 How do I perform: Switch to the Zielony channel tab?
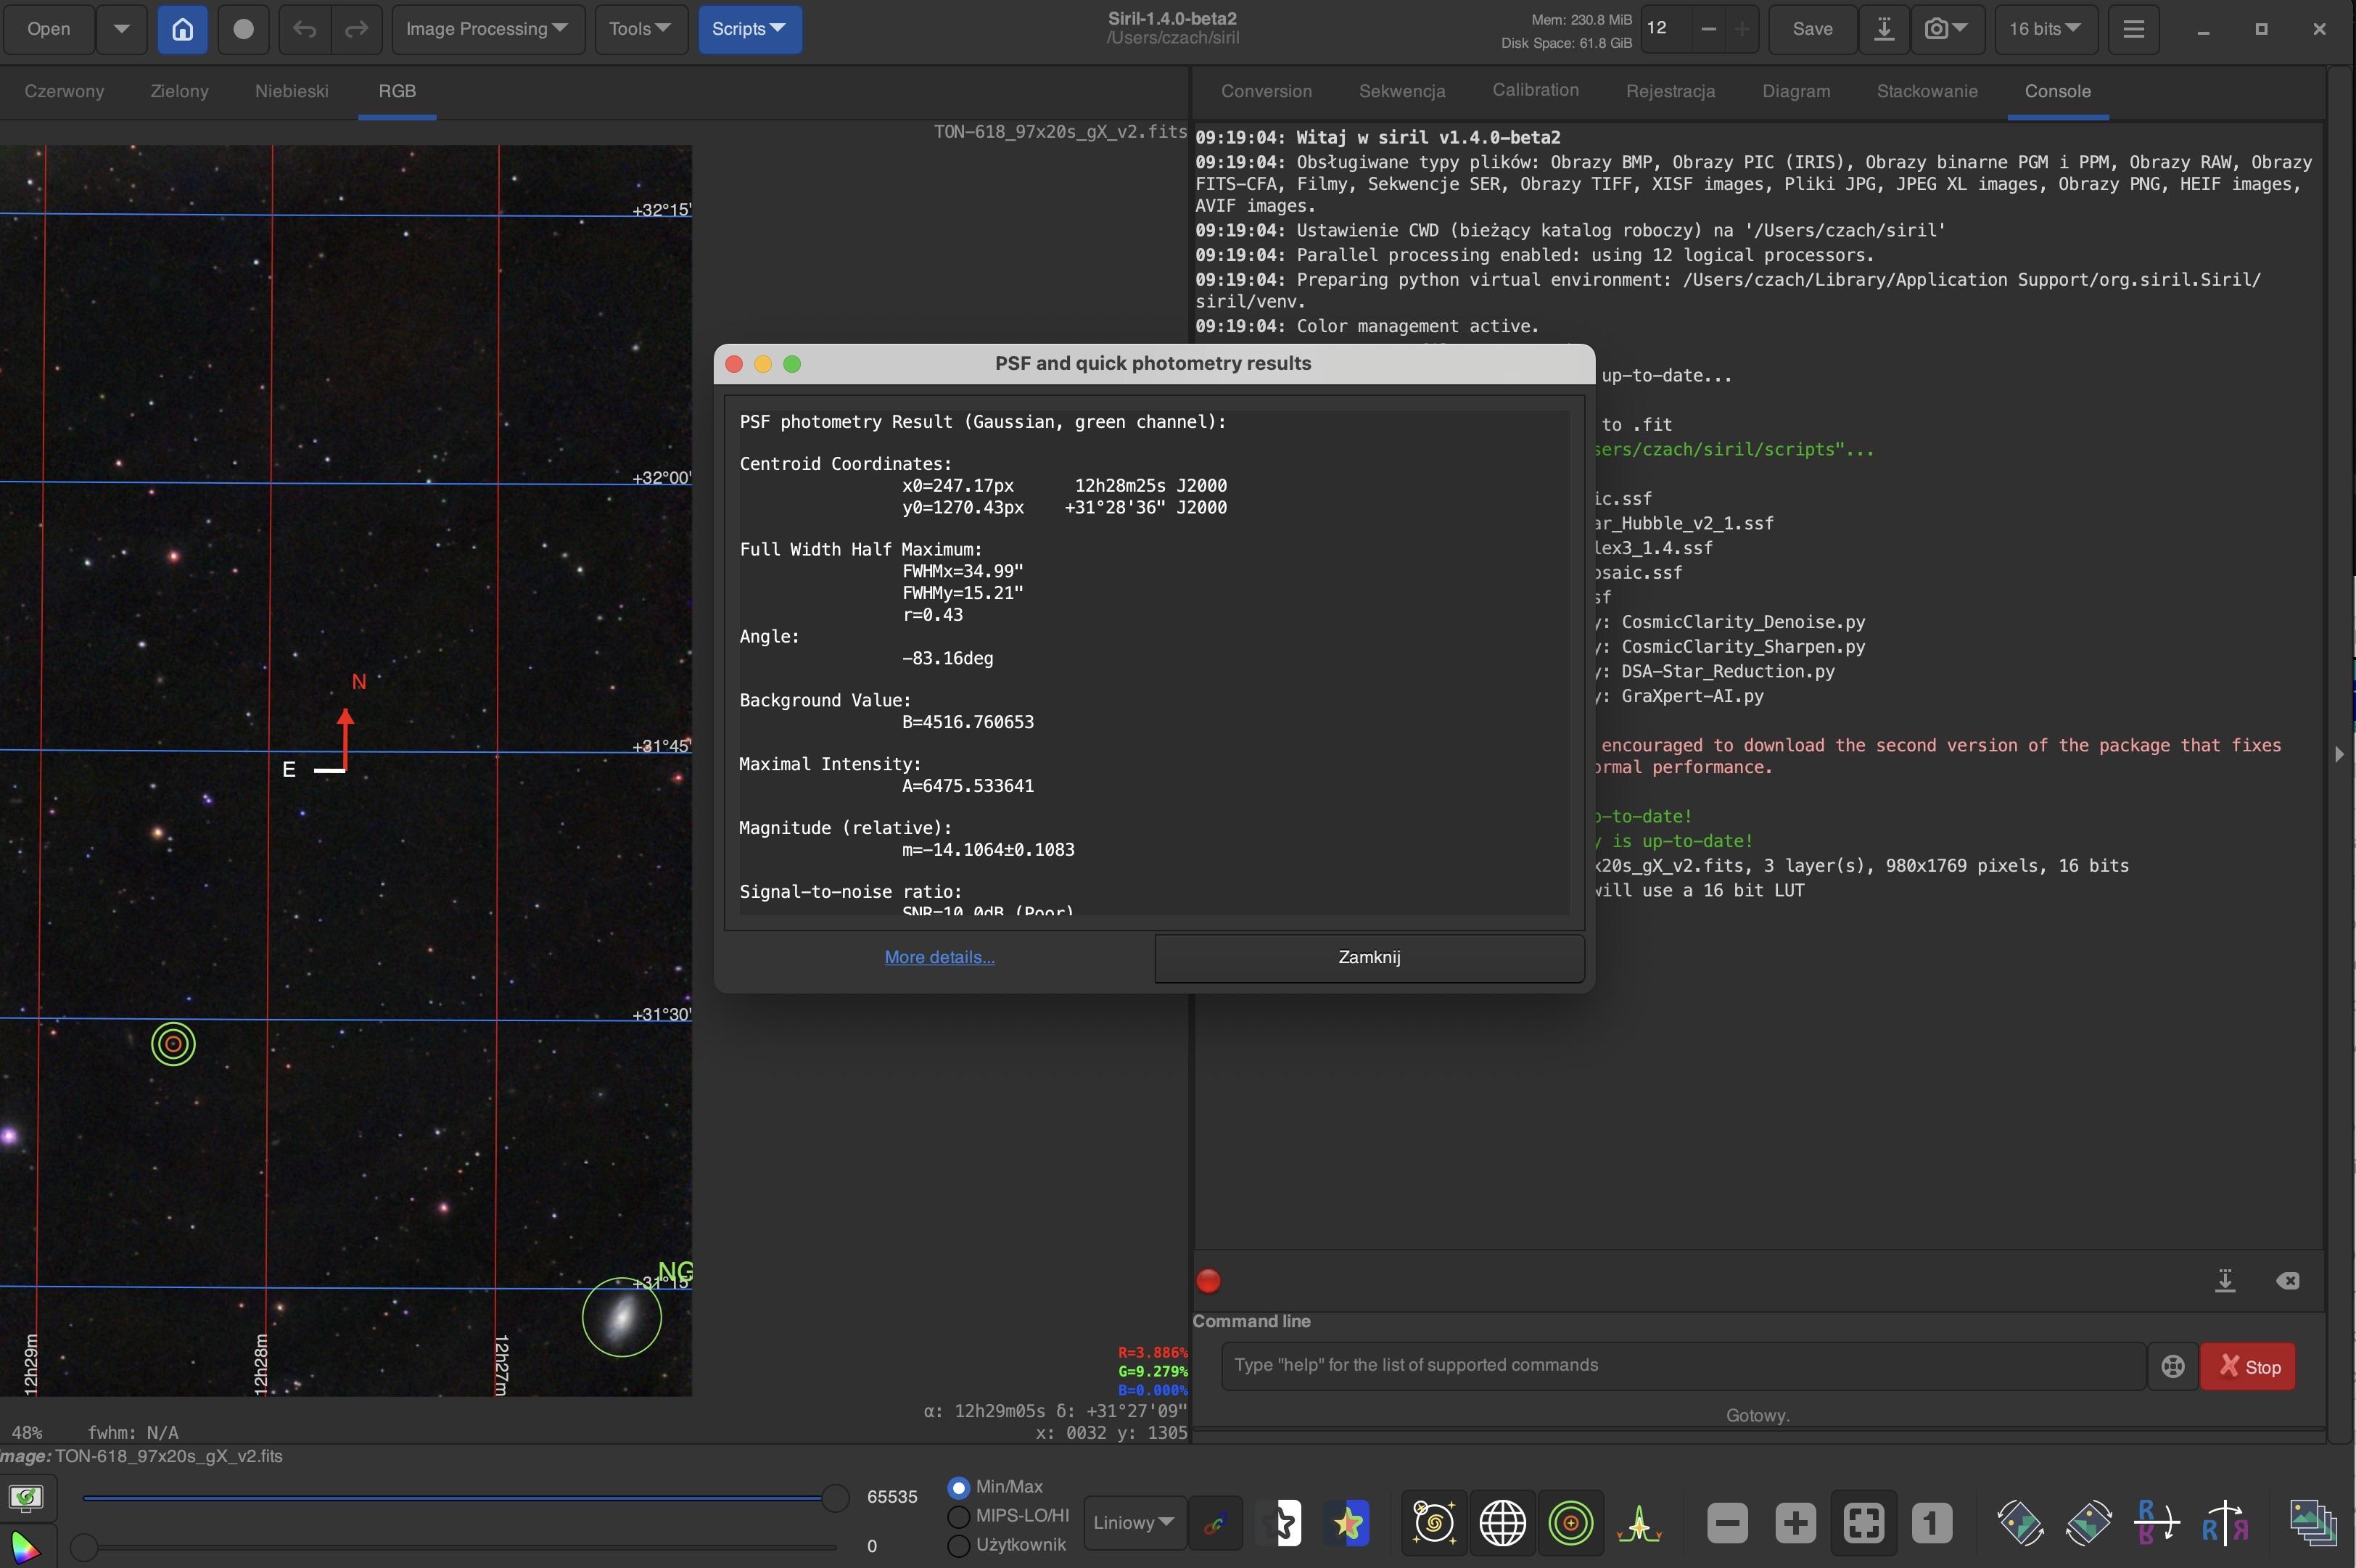[180, 91]
